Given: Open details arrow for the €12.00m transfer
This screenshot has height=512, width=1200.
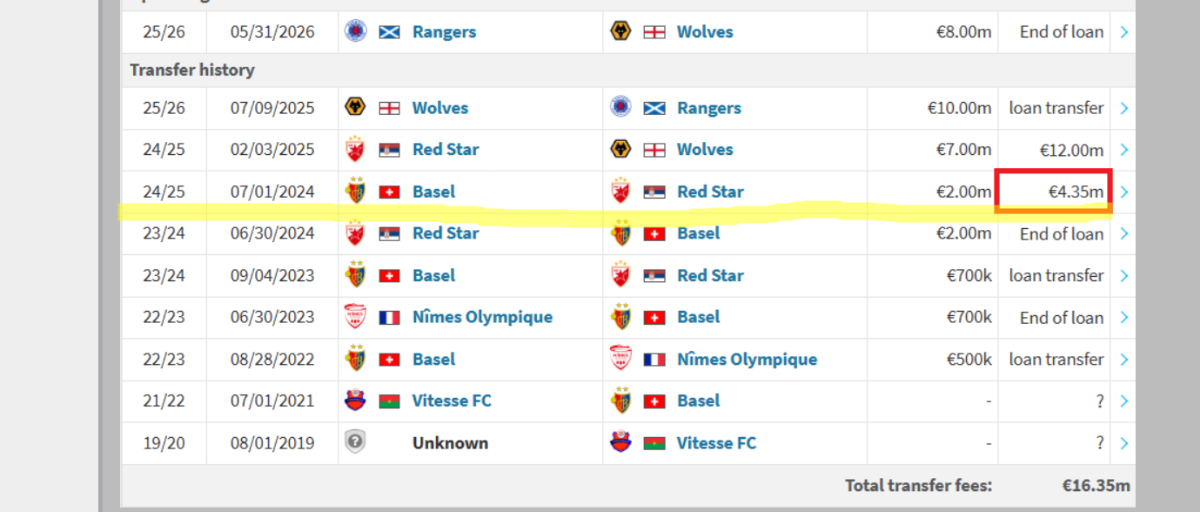Looking at the screenshot, I should (1125, 150).
